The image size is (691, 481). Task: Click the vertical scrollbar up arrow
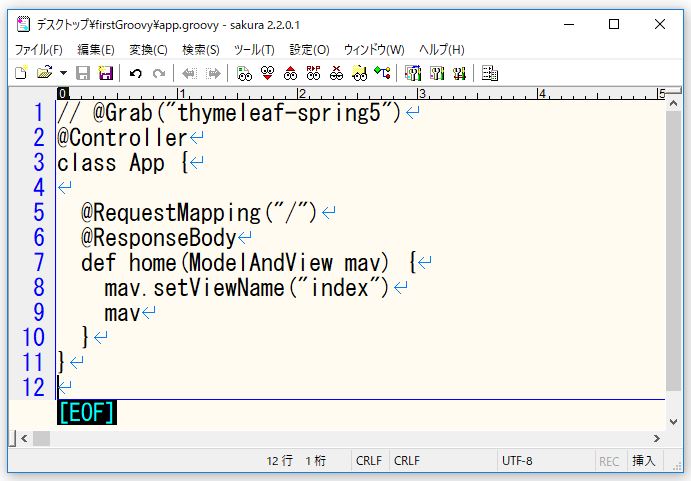click(673, 104)
